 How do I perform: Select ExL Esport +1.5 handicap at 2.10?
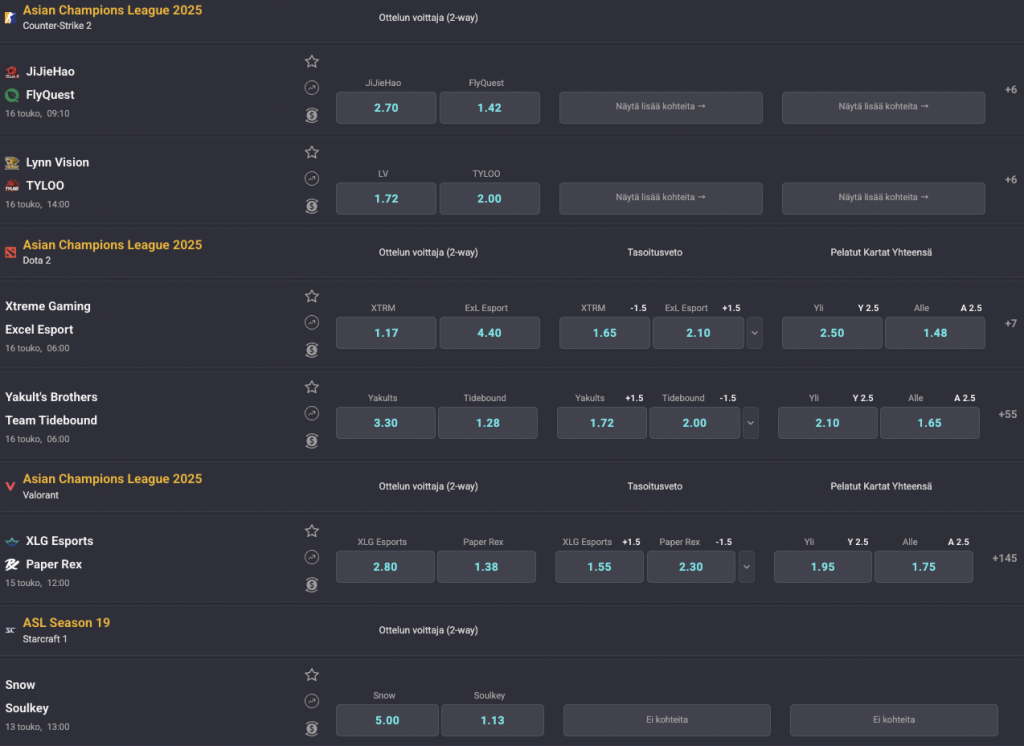[x=698, y=332]
